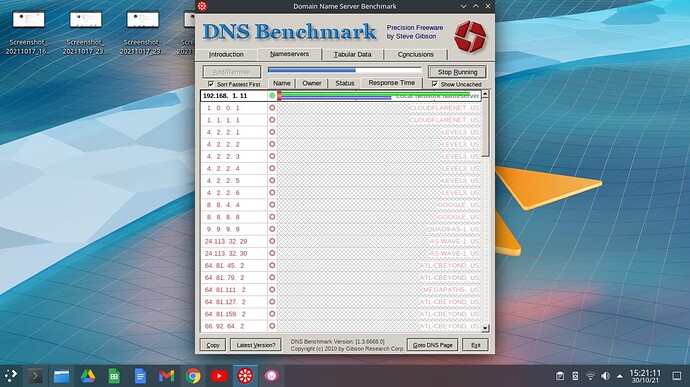Open the Wi-Fi network tray icon
The width and height of the screenshot is (690, 387).
(591, 376)
